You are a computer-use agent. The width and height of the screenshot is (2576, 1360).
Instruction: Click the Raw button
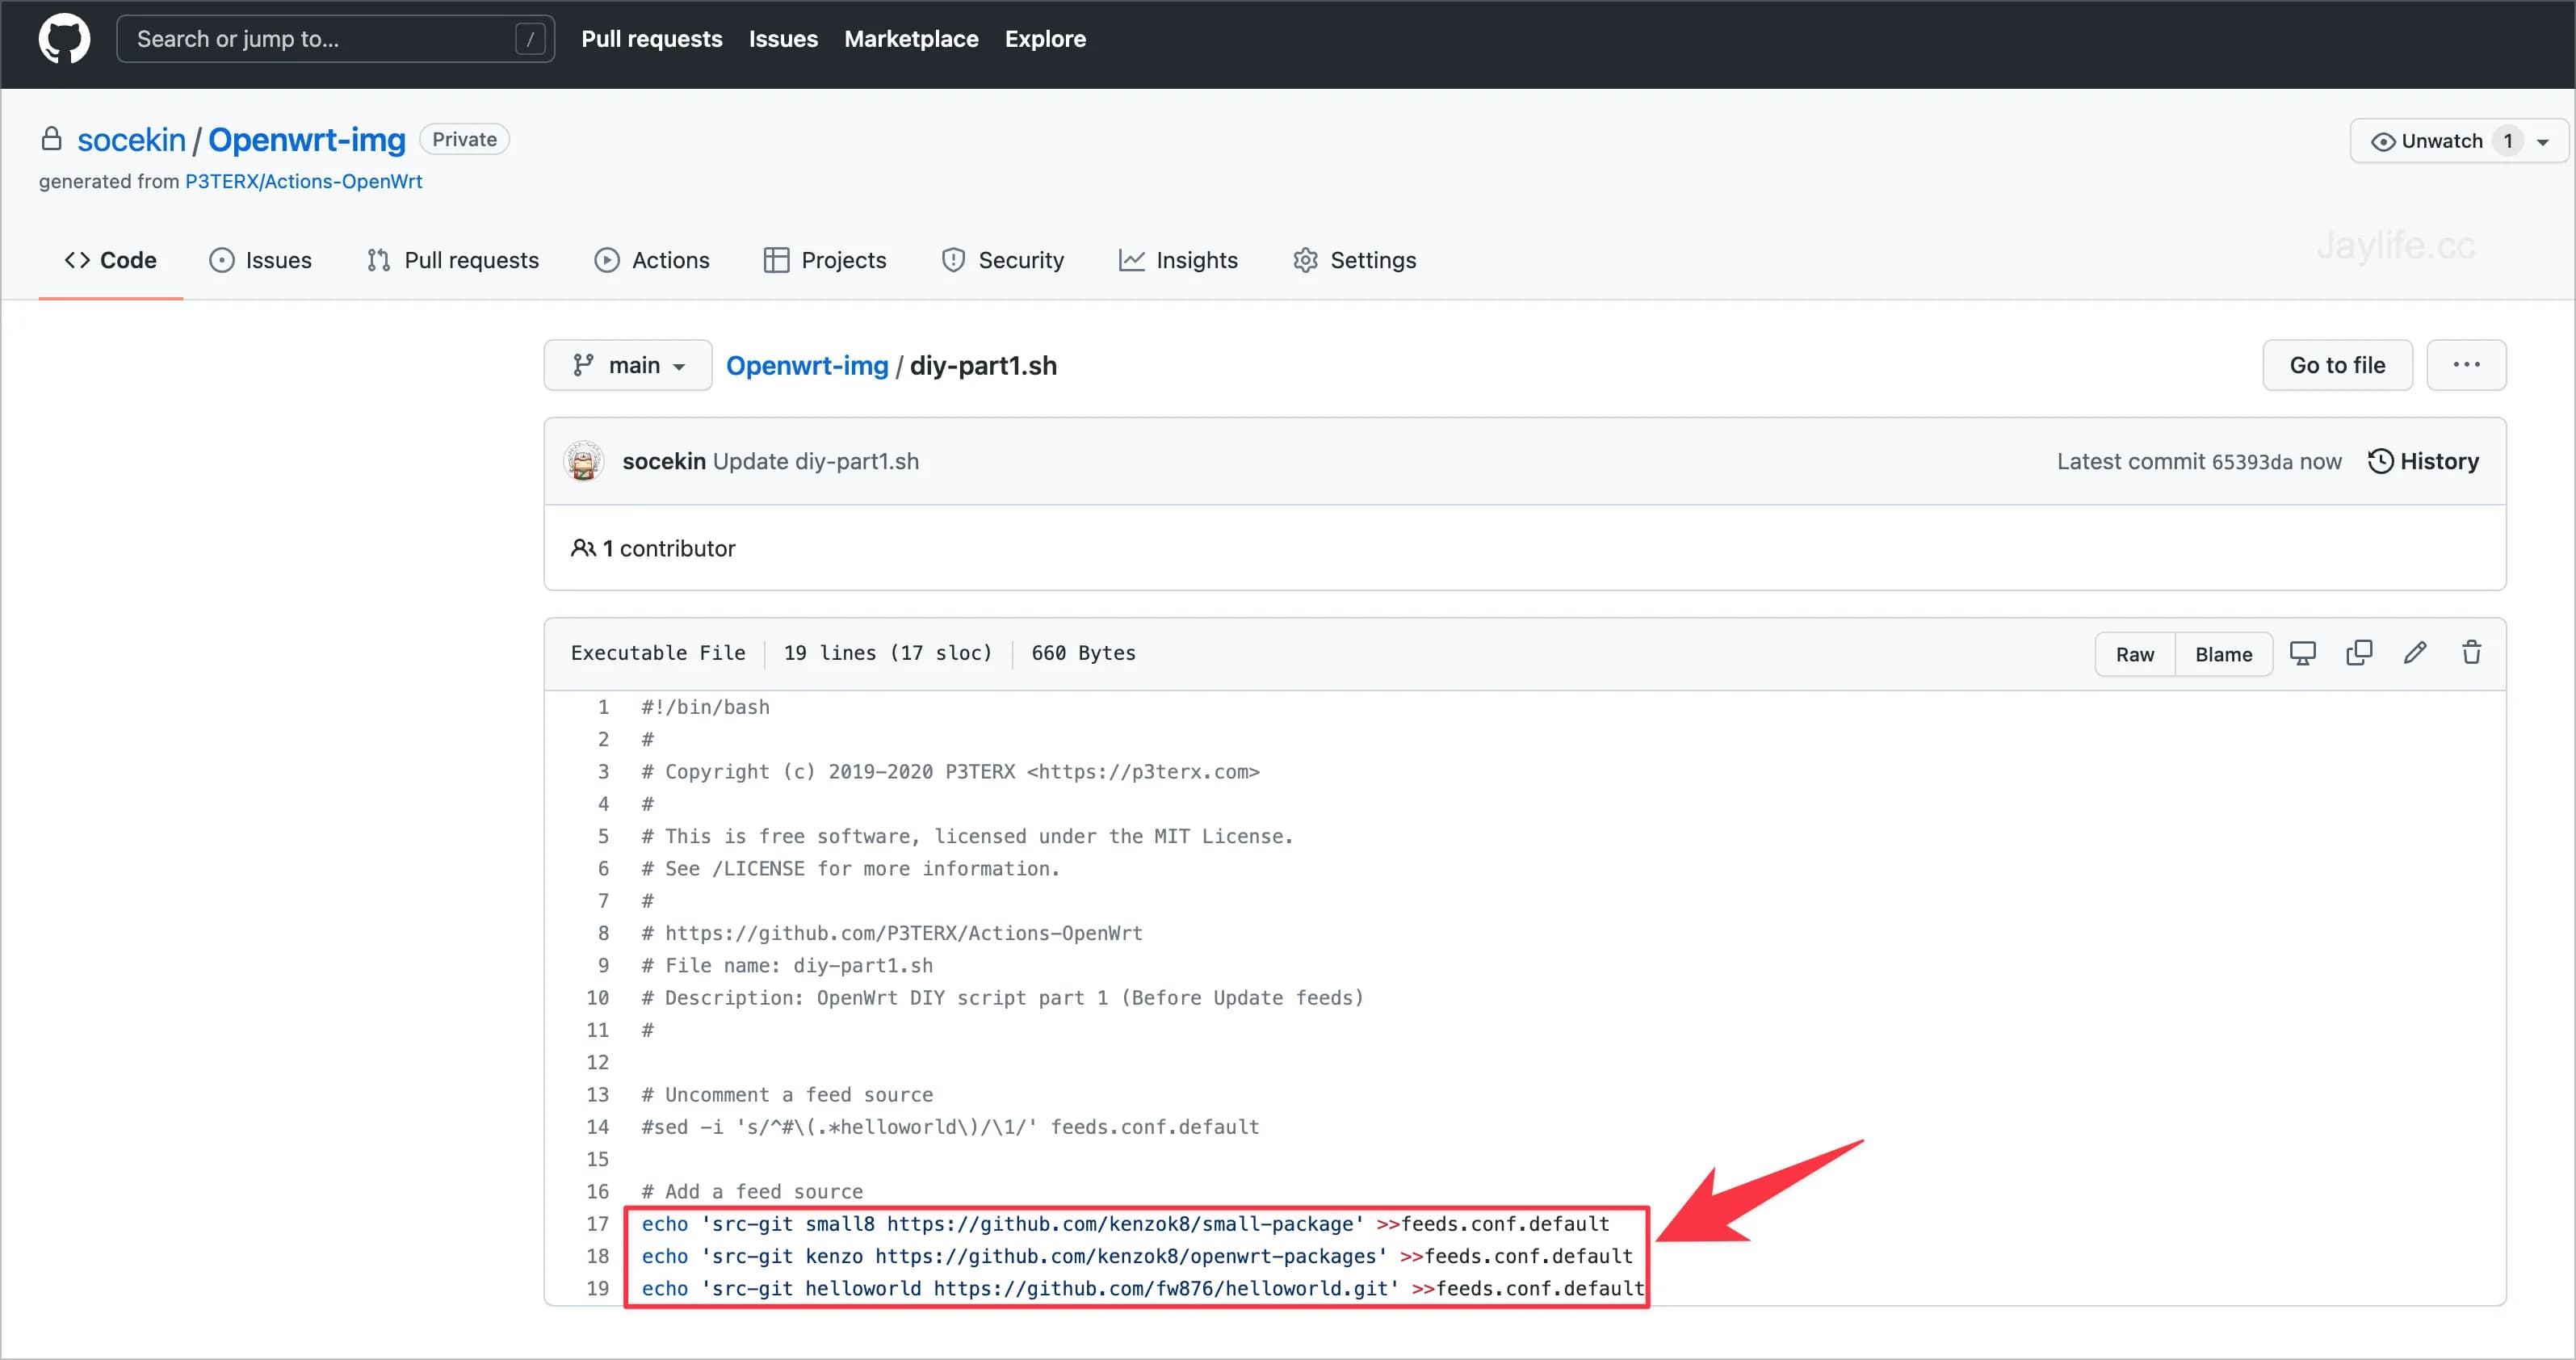click(x=2135, y=654)
